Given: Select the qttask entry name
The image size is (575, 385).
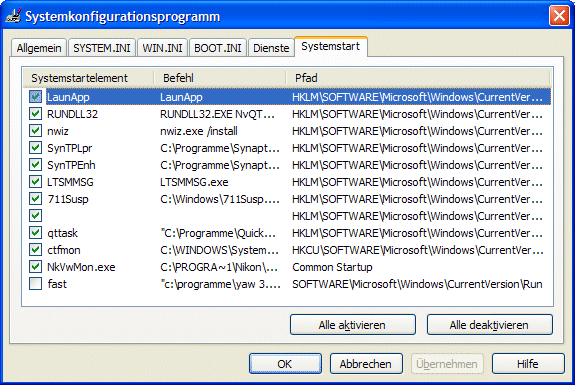Looking at the screenshot, I should [62, 233].
